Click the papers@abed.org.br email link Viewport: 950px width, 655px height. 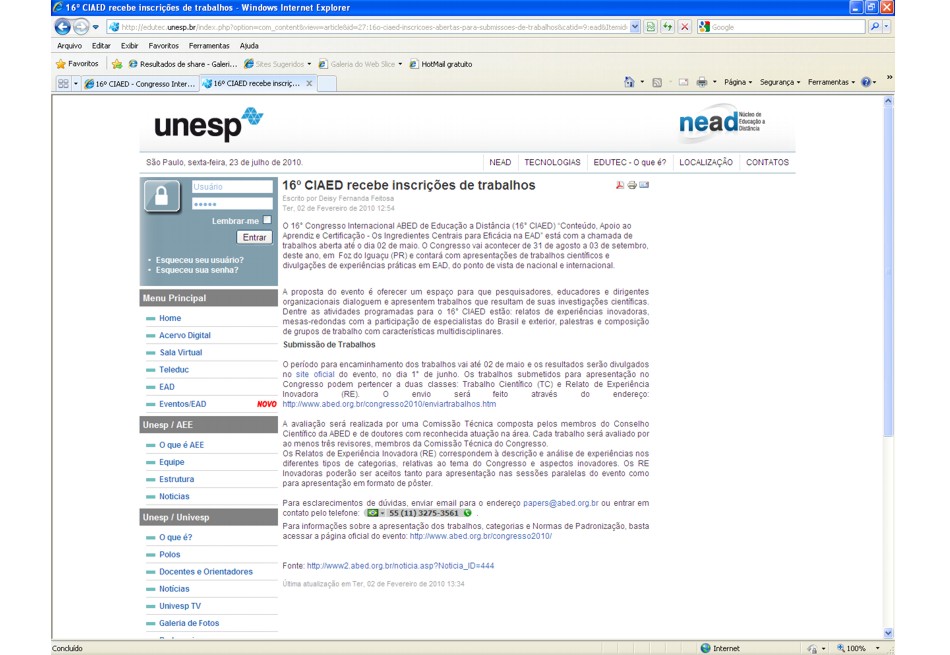[560, 503]
